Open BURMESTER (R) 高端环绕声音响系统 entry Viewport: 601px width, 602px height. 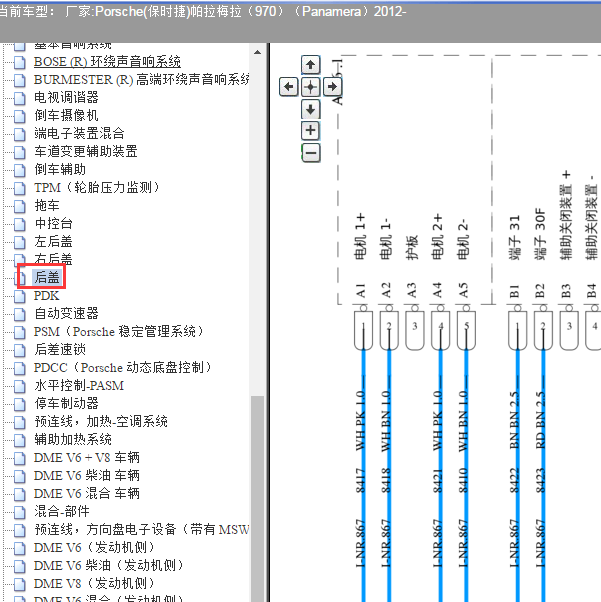pos(142,79)
